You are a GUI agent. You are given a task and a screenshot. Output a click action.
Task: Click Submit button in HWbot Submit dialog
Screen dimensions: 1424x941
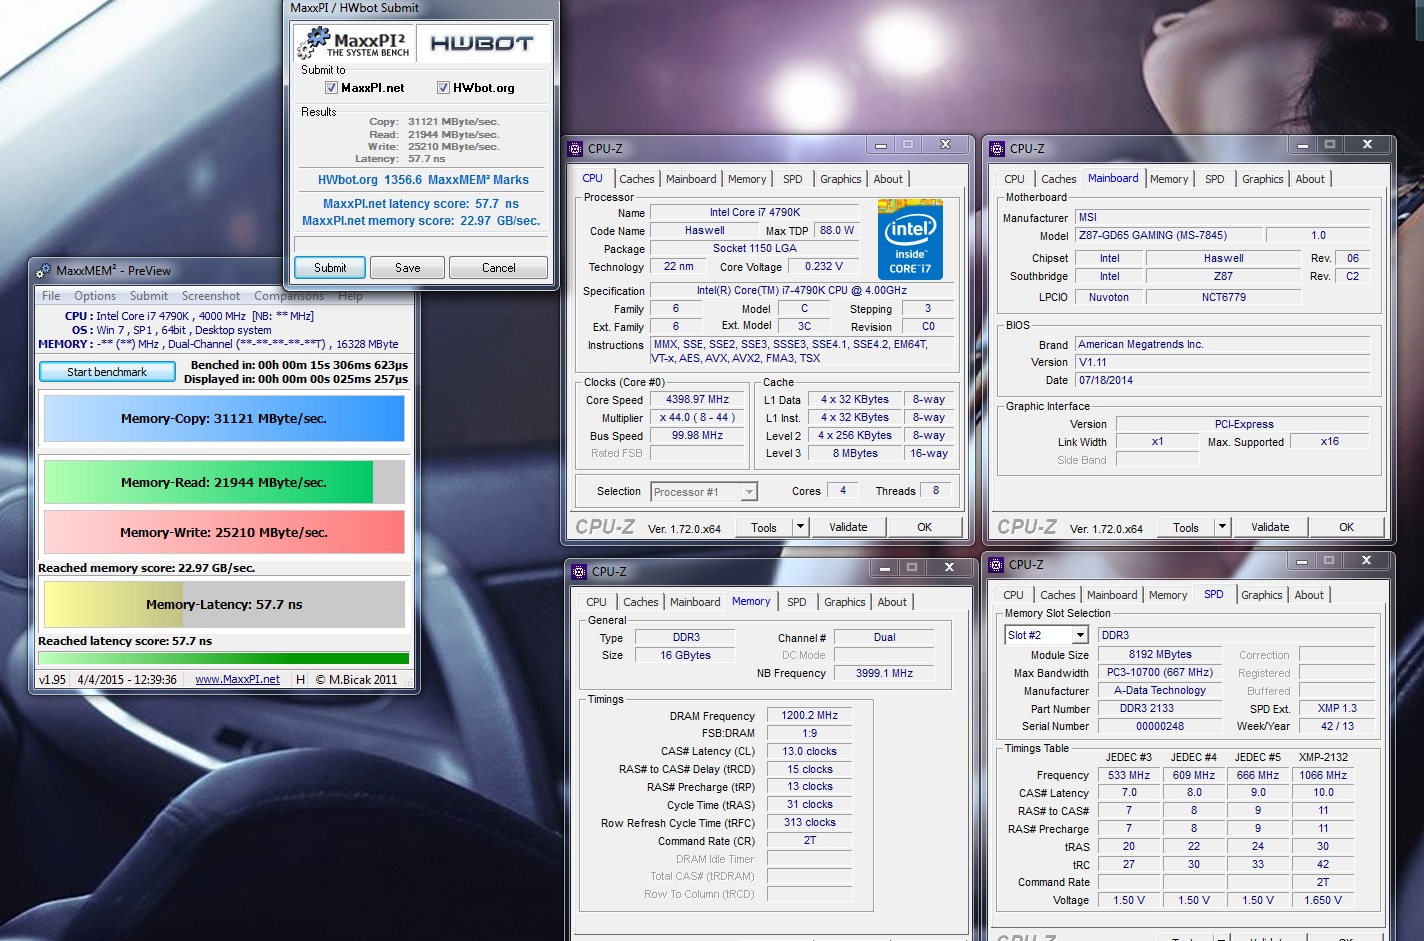[x=330, y=268]
